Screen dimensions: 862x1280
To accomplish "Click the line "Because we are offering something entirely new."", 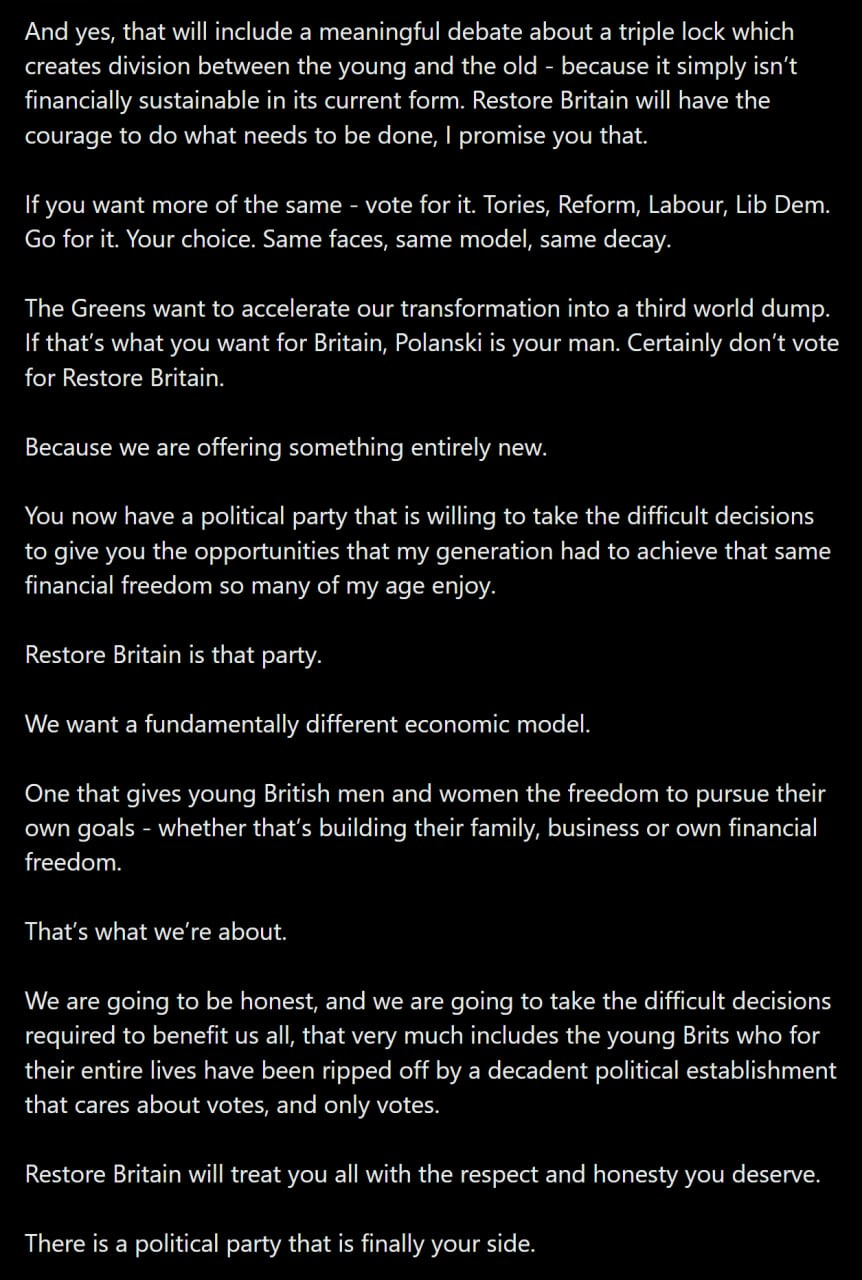I will click(286, 447).
